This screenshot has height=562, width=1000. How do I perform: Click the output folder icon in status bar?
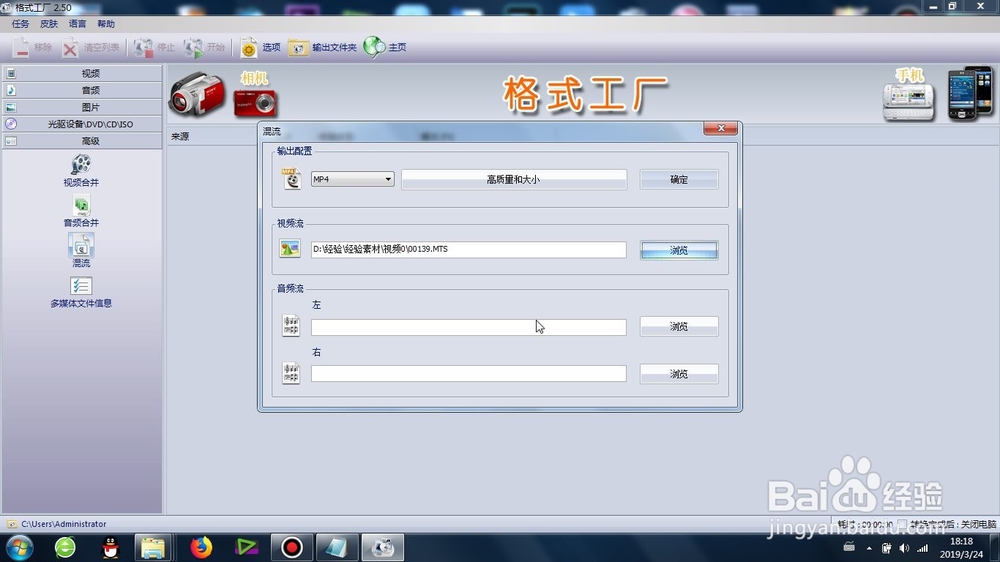point(11,524)
